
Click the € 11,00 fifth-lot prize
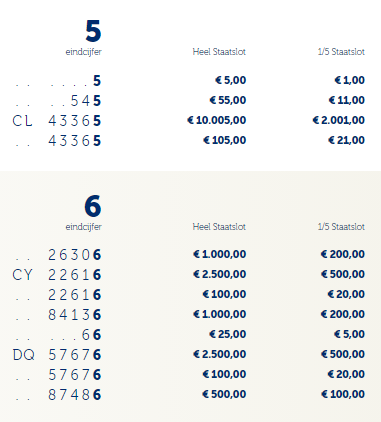[x=347, y=100]
